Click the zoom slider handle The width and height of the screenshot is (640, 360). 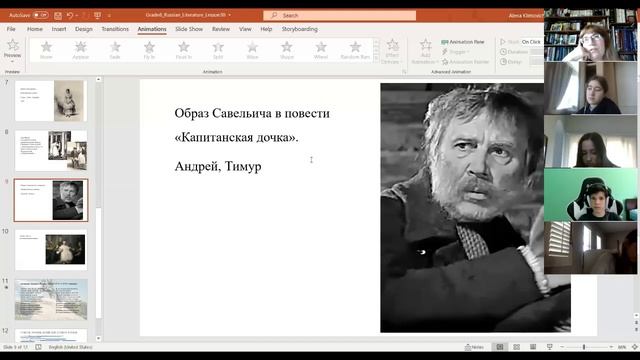coord(584,347)
